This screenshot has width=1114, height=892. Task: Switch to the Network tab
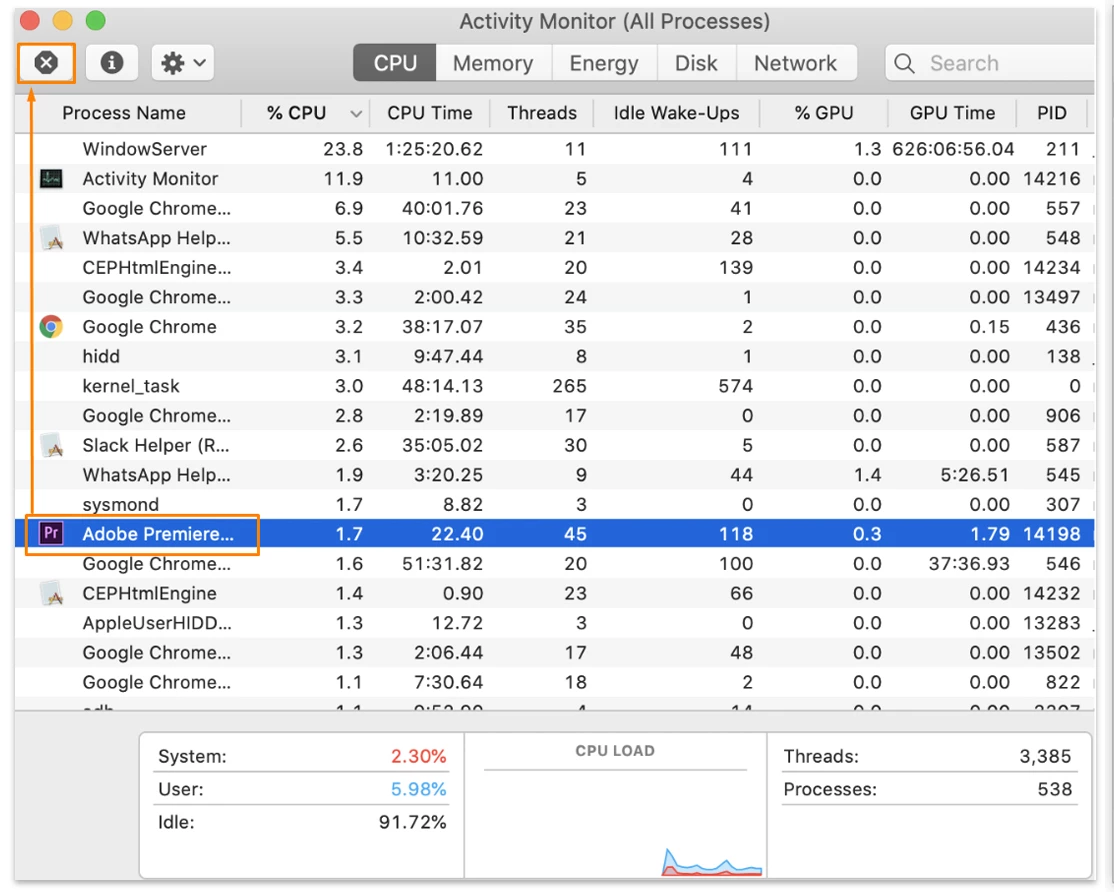click(x=796, y=63)
